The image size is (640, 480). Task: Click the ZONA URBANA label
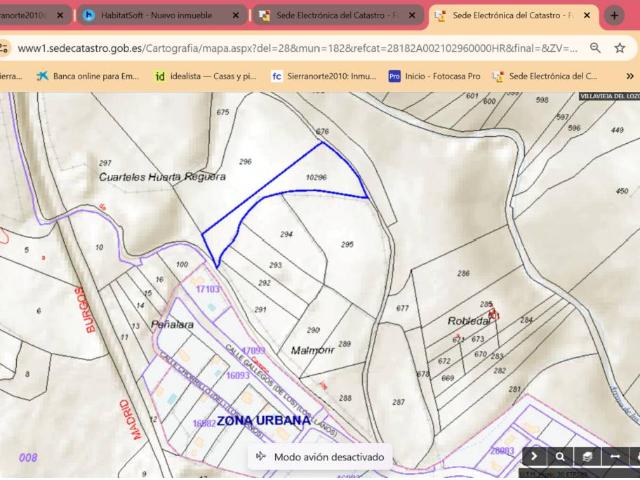(x=264, y=420)
